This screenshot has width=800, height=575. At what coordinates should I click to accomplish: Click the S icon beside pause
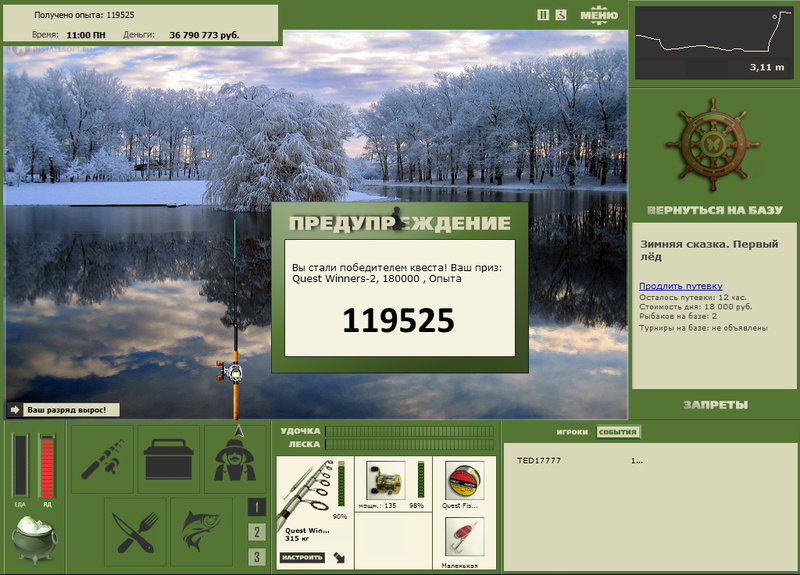pyautogui.click(x=561, y=15)
